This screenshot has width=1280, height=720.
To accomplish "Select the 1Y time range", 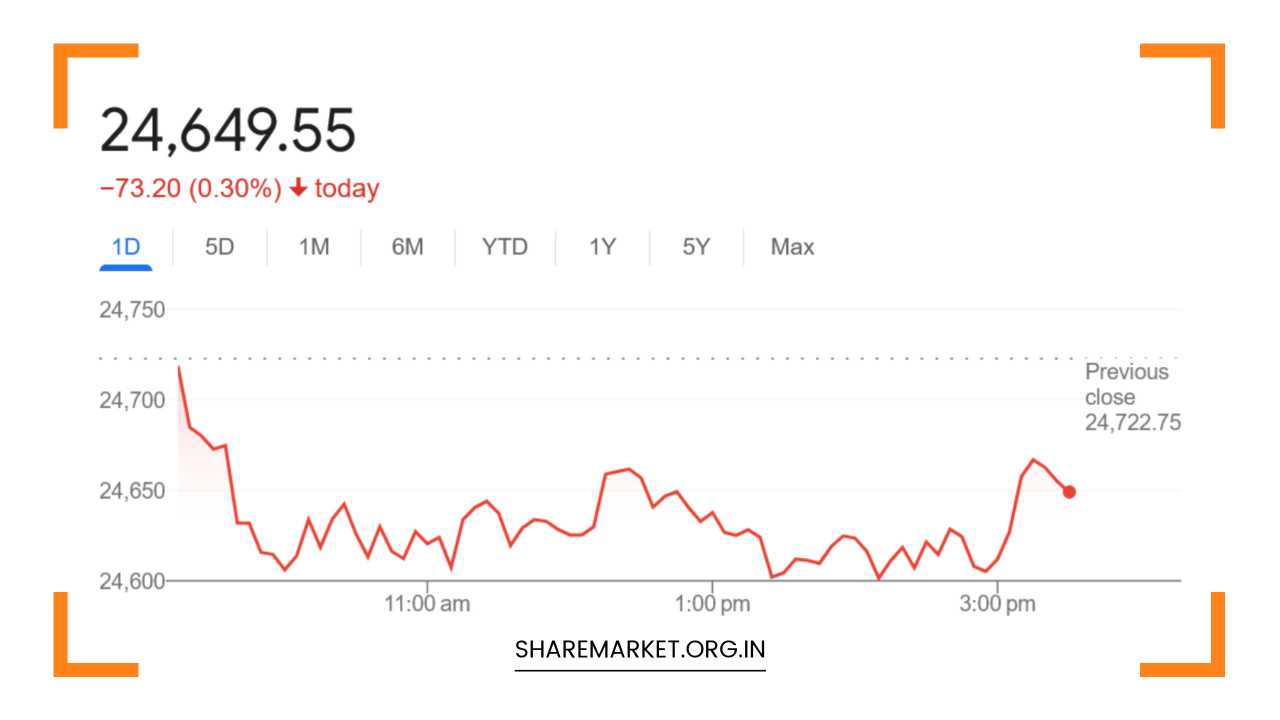I will (x=602, y=247).
